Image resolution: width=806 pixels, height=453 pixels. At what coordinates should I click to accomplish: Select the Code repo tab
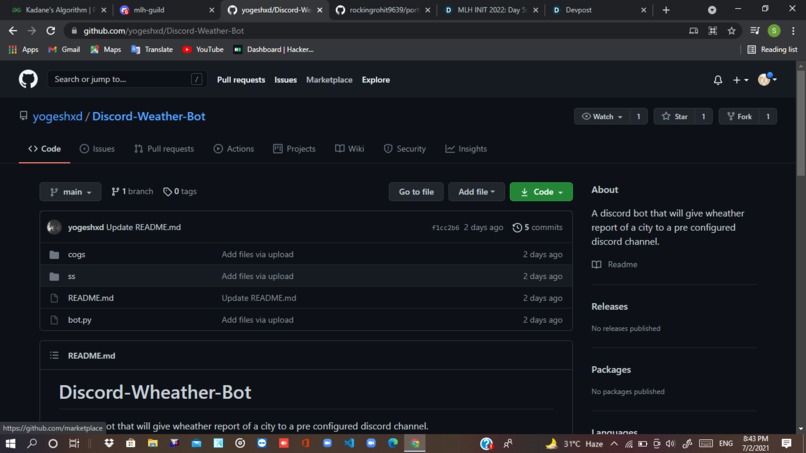[x=44, y=149]
